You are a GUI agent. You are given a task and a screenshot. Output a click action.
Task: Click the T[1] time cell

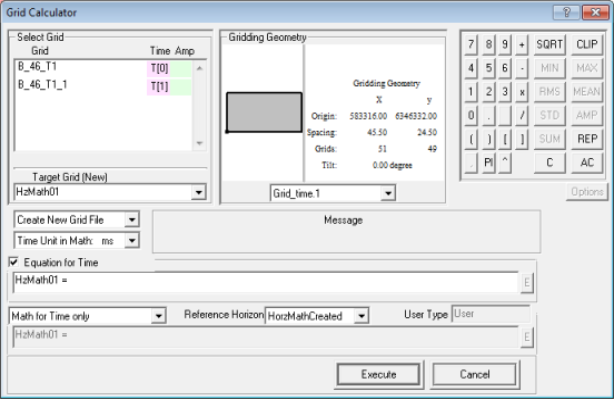pyautogui.click(x=159, y=87)
